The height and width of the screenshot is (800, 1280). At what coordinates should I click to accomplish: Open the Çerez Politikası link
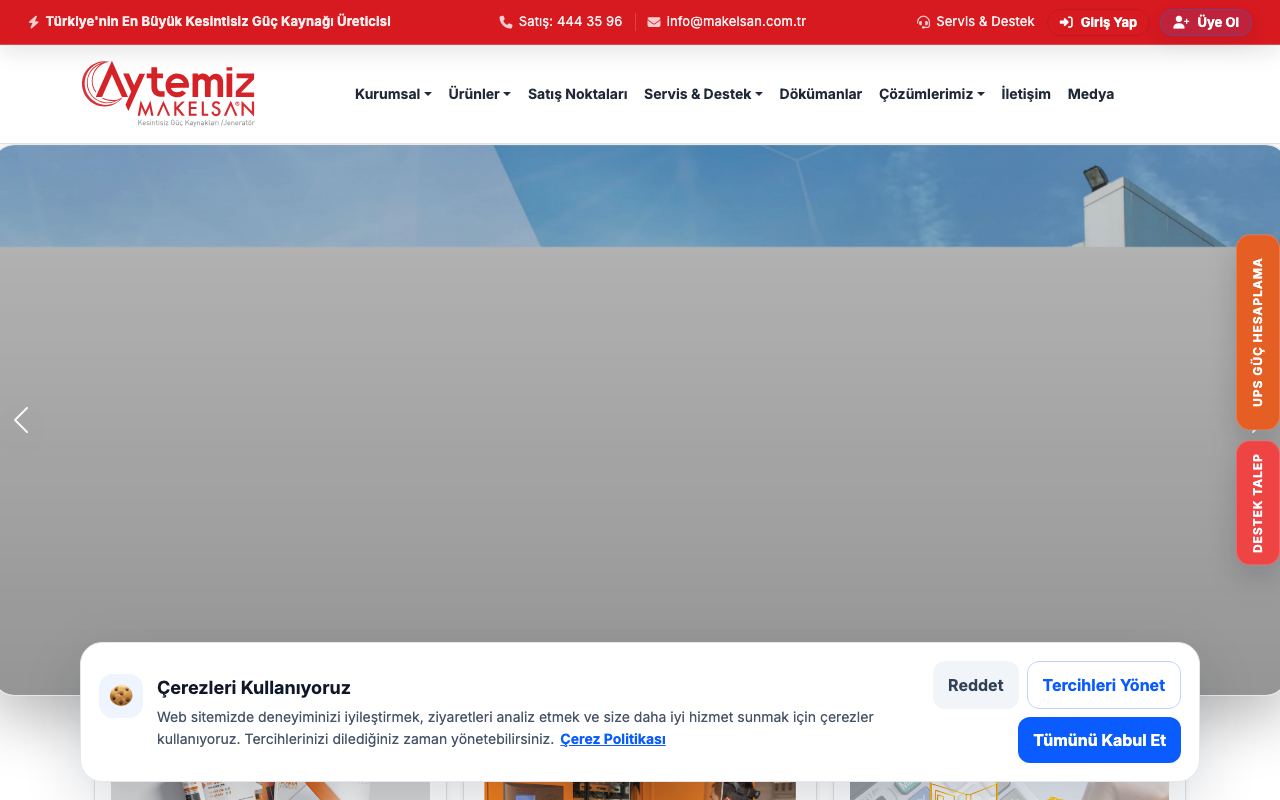pos(613,739)
